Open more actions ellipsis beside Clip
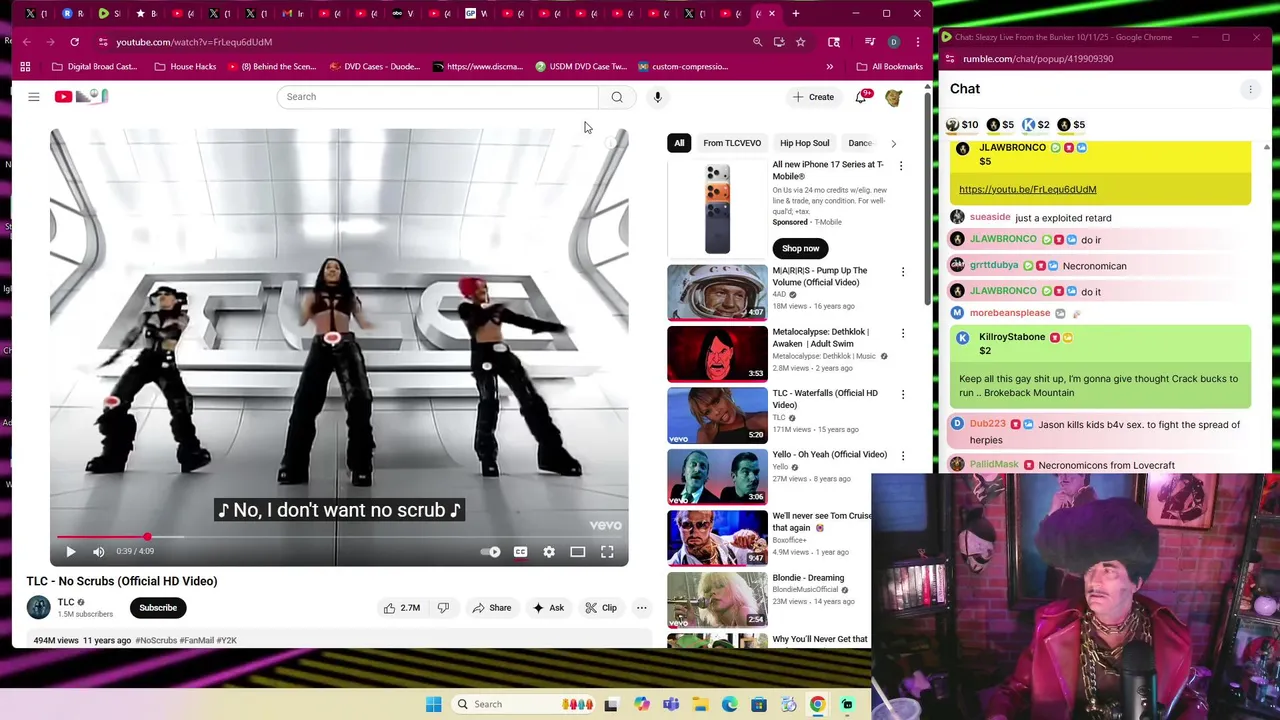Image resolution: width=1280 pixels, height=720 pixels. pyautogui.click(x=642, y=608)
